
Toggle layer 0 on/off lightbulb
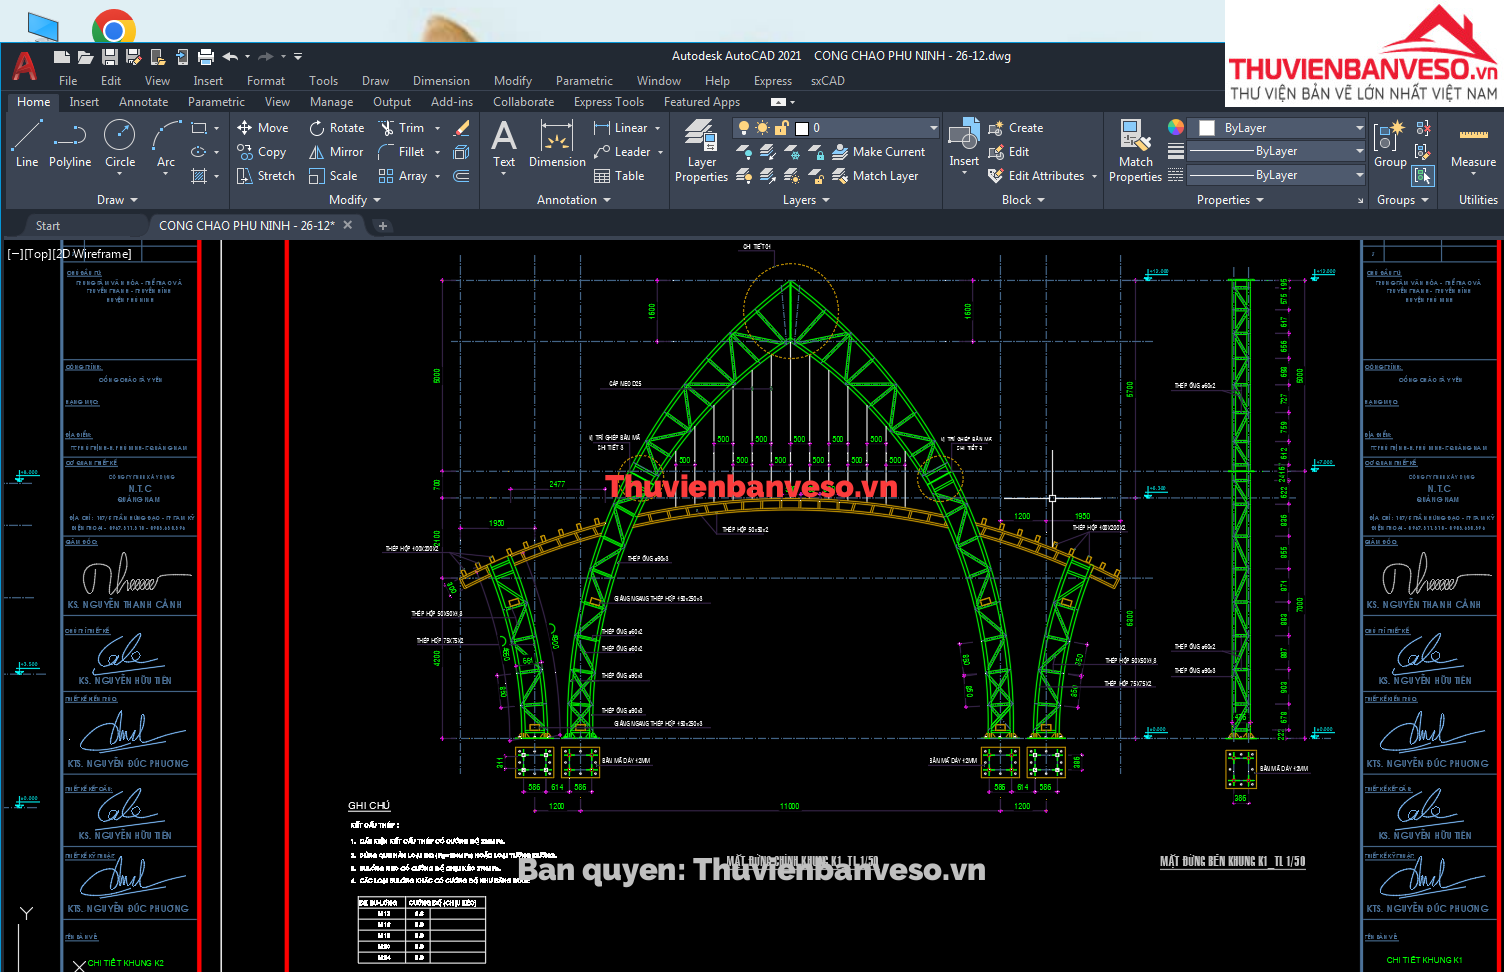[744, 128]
